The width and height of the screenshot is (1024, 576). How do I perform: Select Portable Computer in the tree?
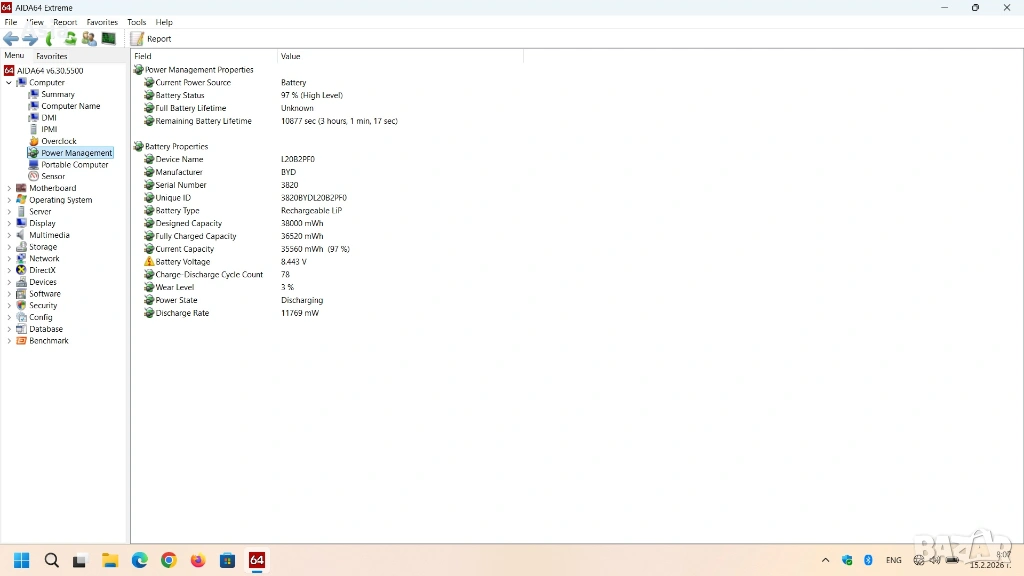coord(74,165)
